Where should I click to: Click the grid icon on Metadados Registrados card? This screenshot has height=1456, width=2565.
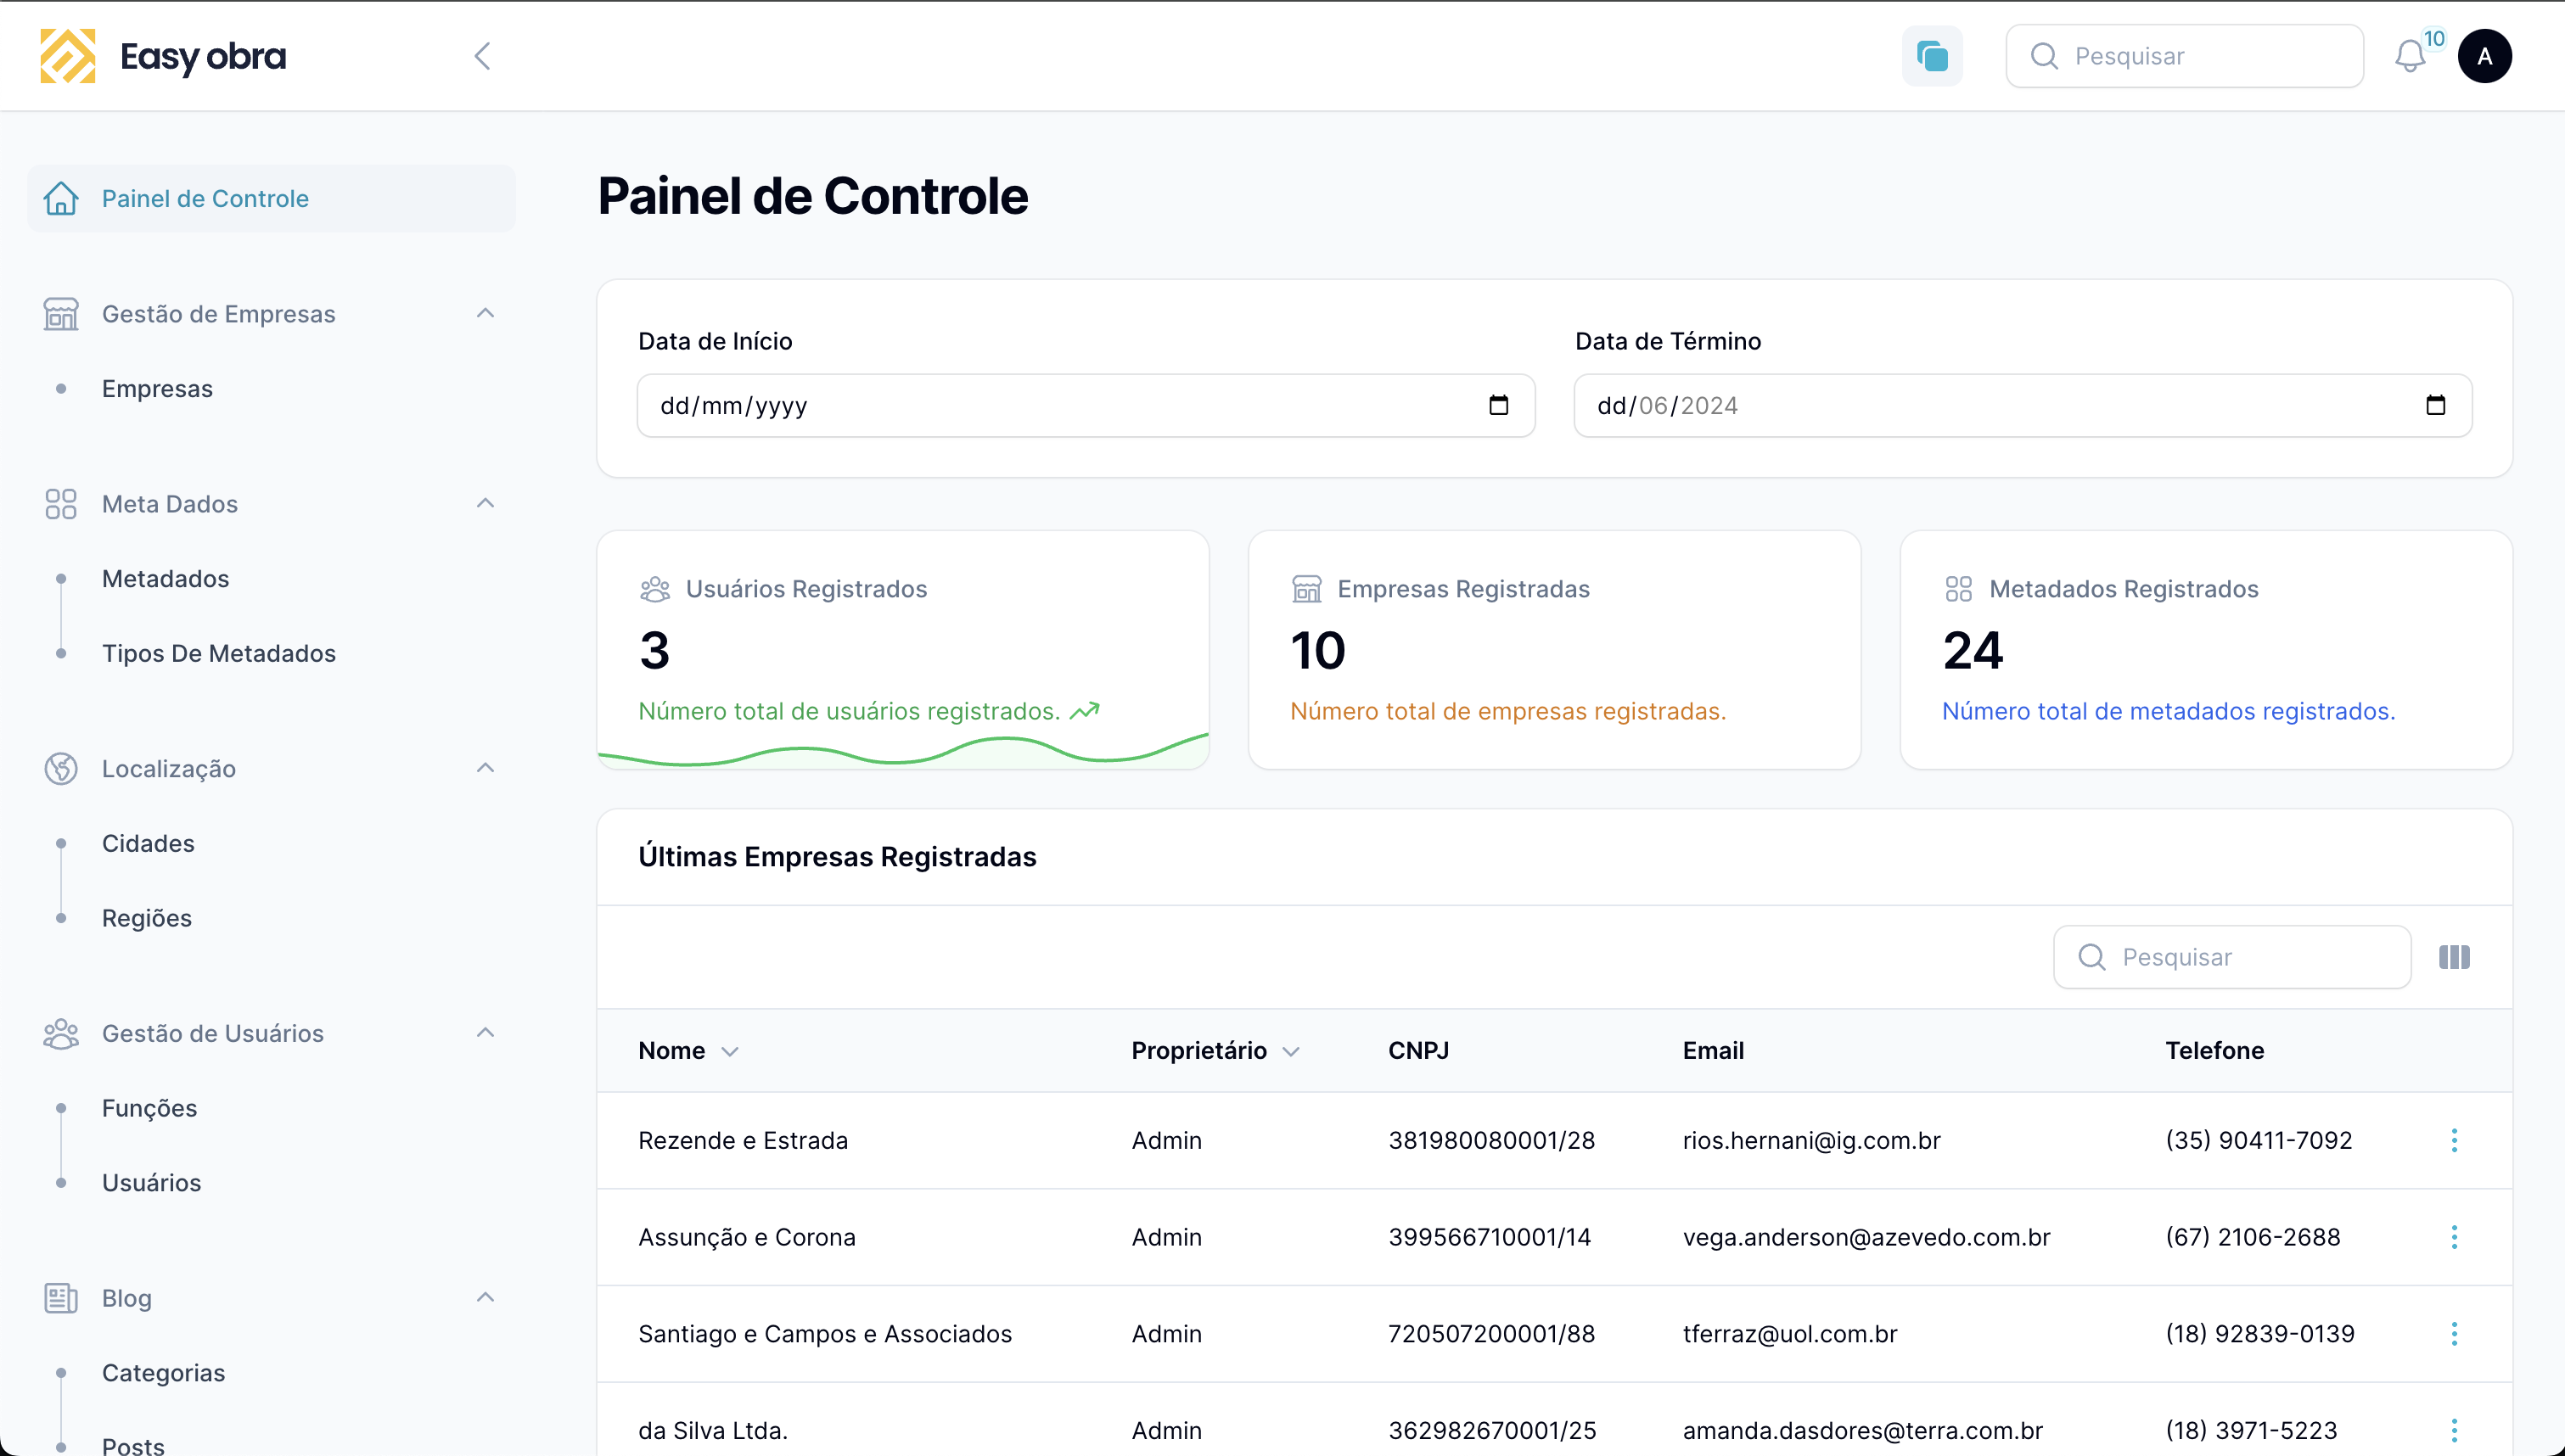(1959, 589)
